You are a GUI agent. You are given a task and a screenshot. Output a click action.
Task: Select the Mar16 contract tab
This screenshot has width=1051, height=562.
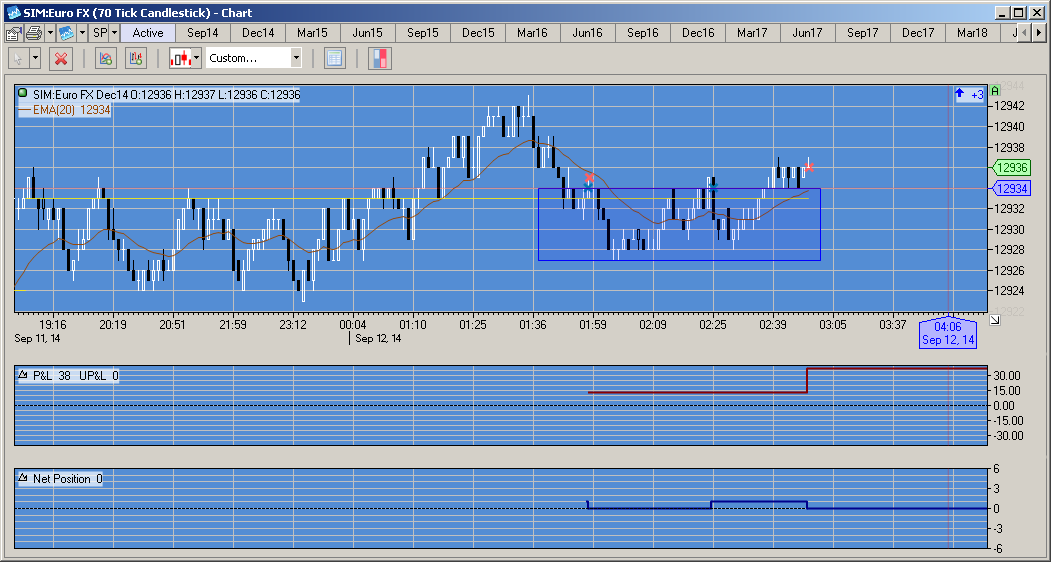532,33
